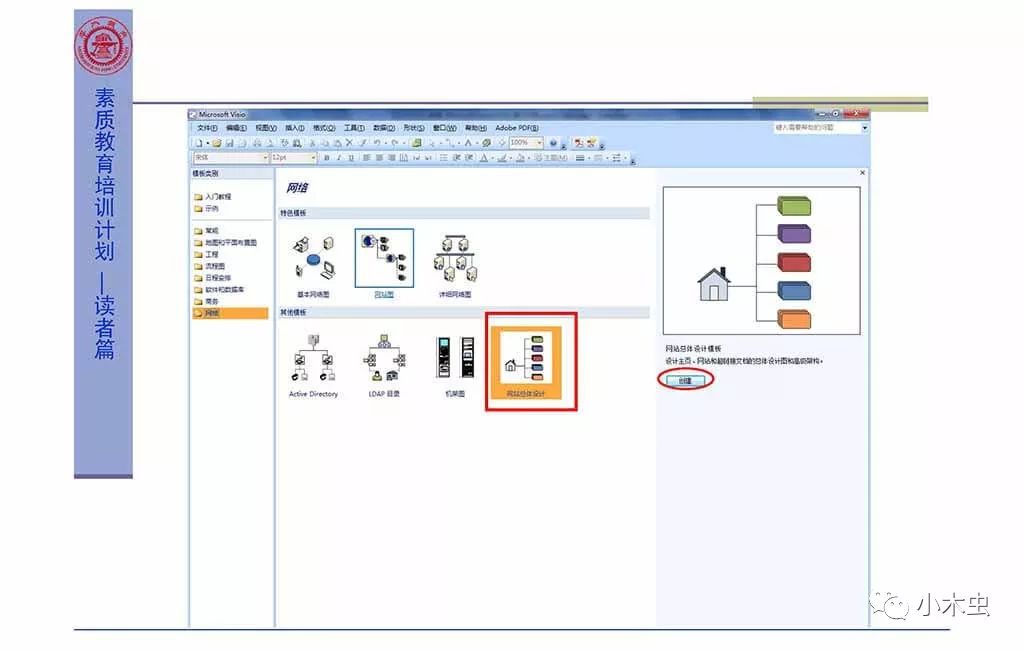Select the 常规 template category

tap(206, 231)
